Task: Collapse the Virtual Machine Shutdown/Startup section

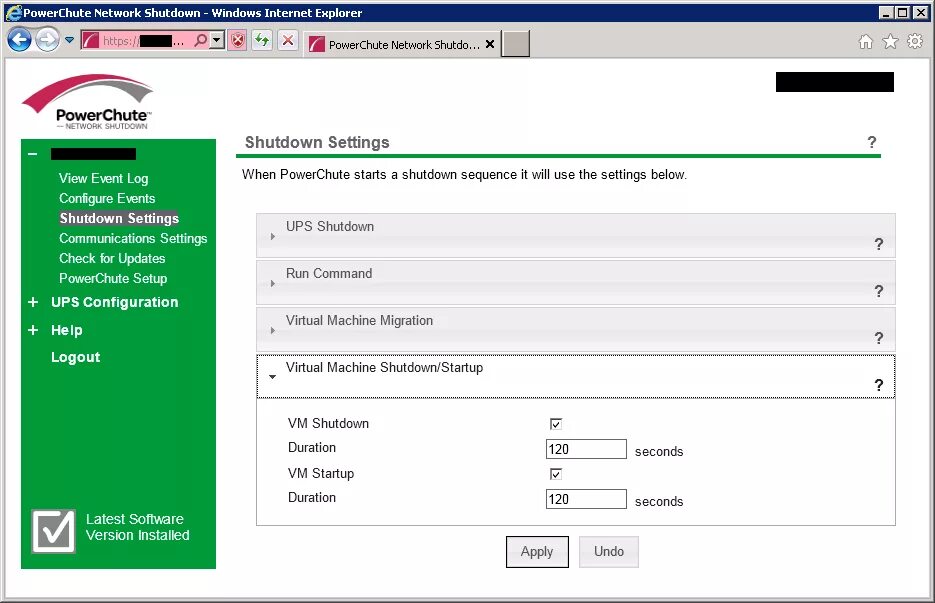Action: point(575,376)
